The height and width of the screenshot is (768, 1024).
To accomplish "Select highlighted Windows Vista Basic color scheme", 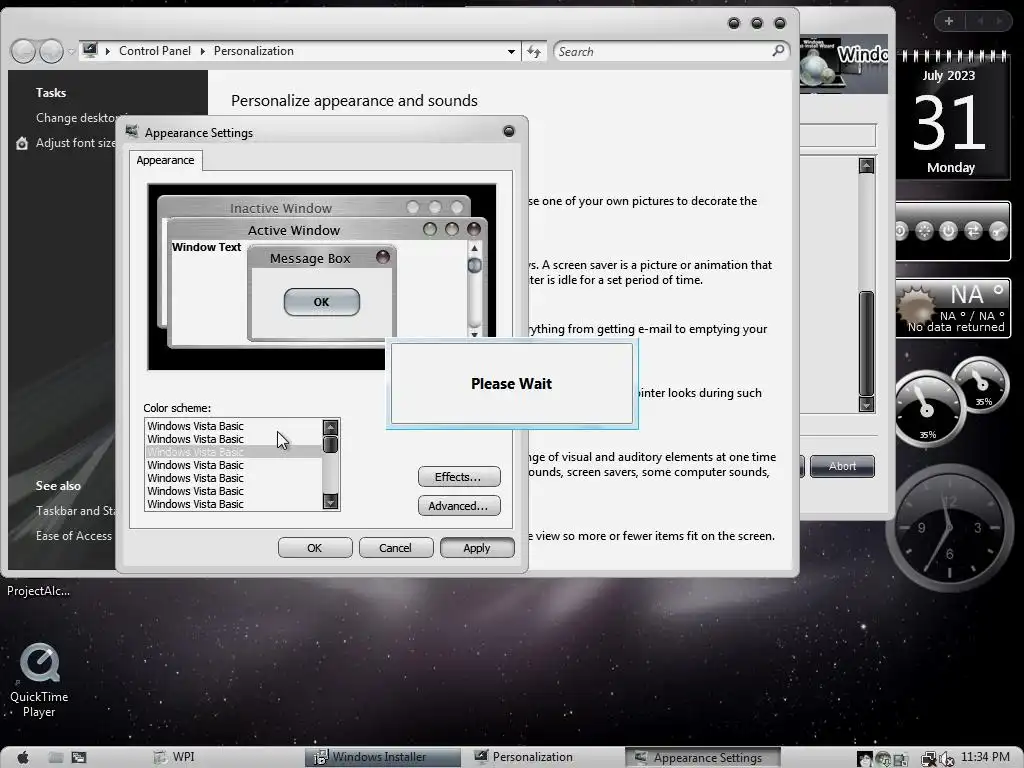I will pos(233,452).
